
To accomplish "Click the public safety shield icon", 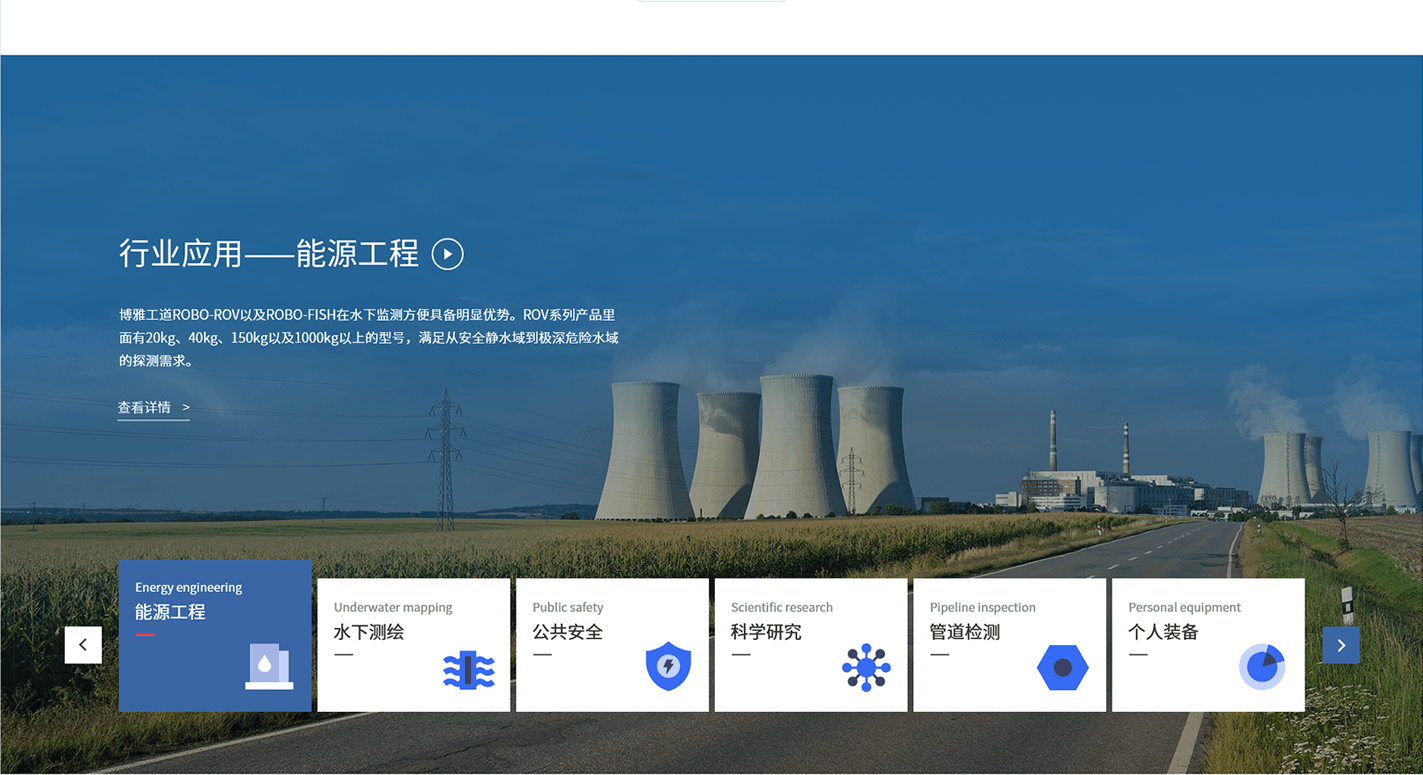I will tap(668, 666).
